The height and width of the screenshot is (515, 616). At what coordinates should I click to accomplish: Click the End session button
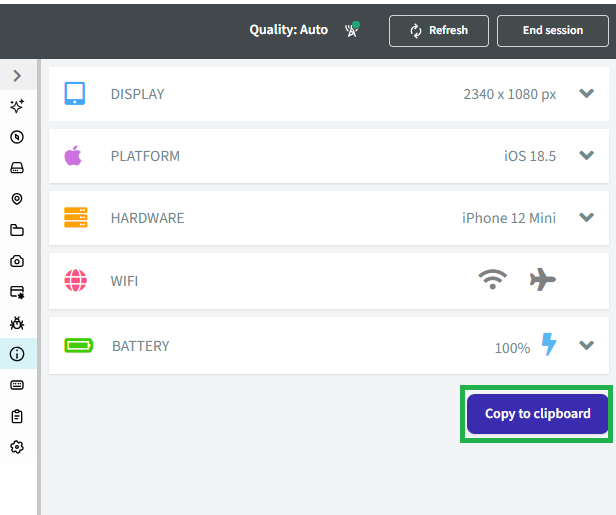552,30
